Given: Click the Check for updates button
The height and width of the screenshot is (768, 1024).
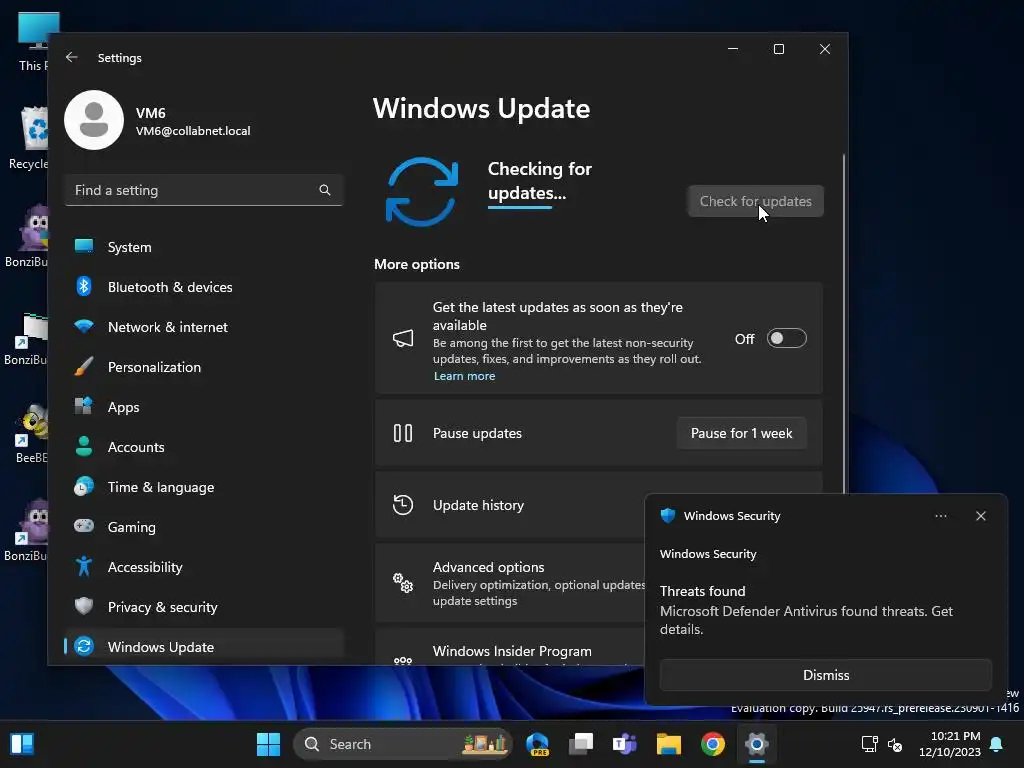Looking at the screenshot, I should point(756,201).
